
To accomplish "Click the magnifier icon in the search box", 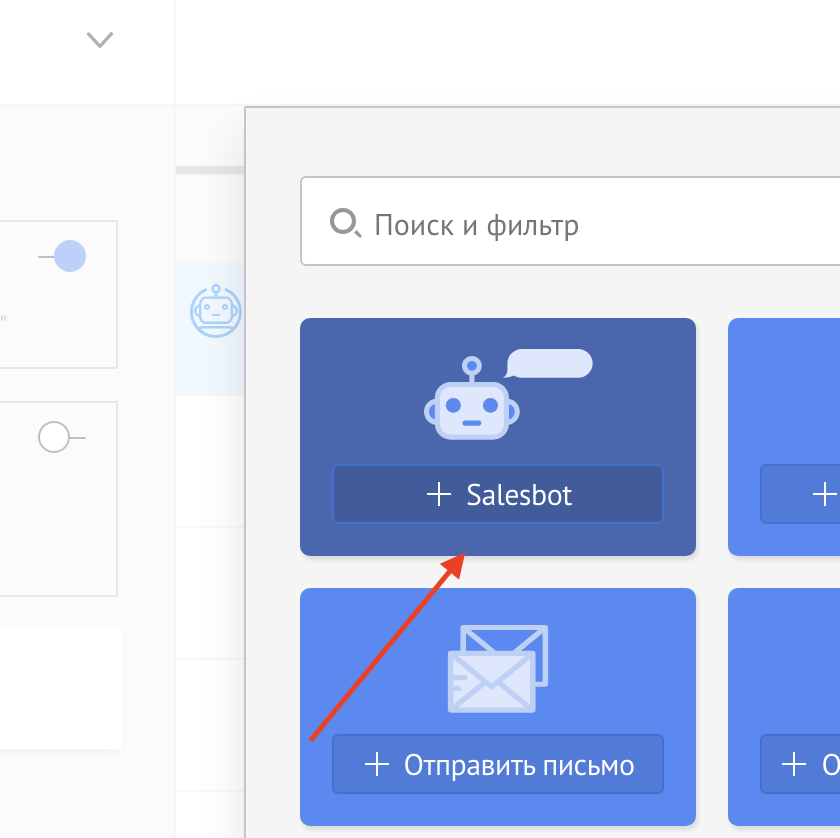I will [x=345, y=223].
